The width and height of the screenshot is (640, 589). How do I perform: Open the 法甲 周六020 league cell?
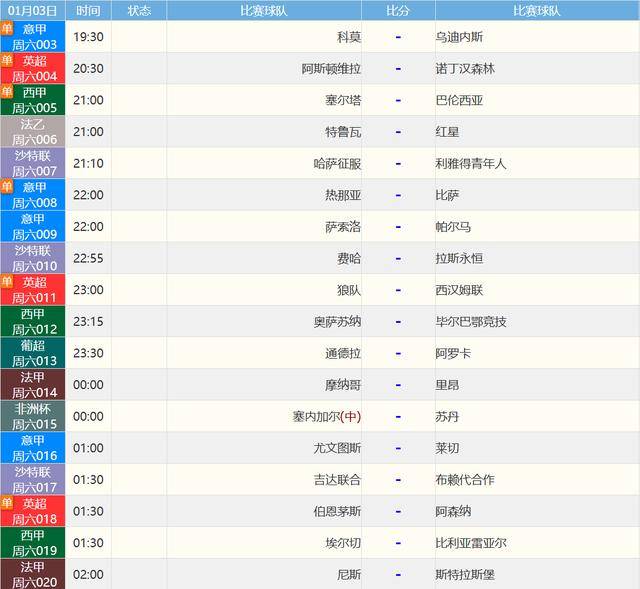[x=33, y=574]
